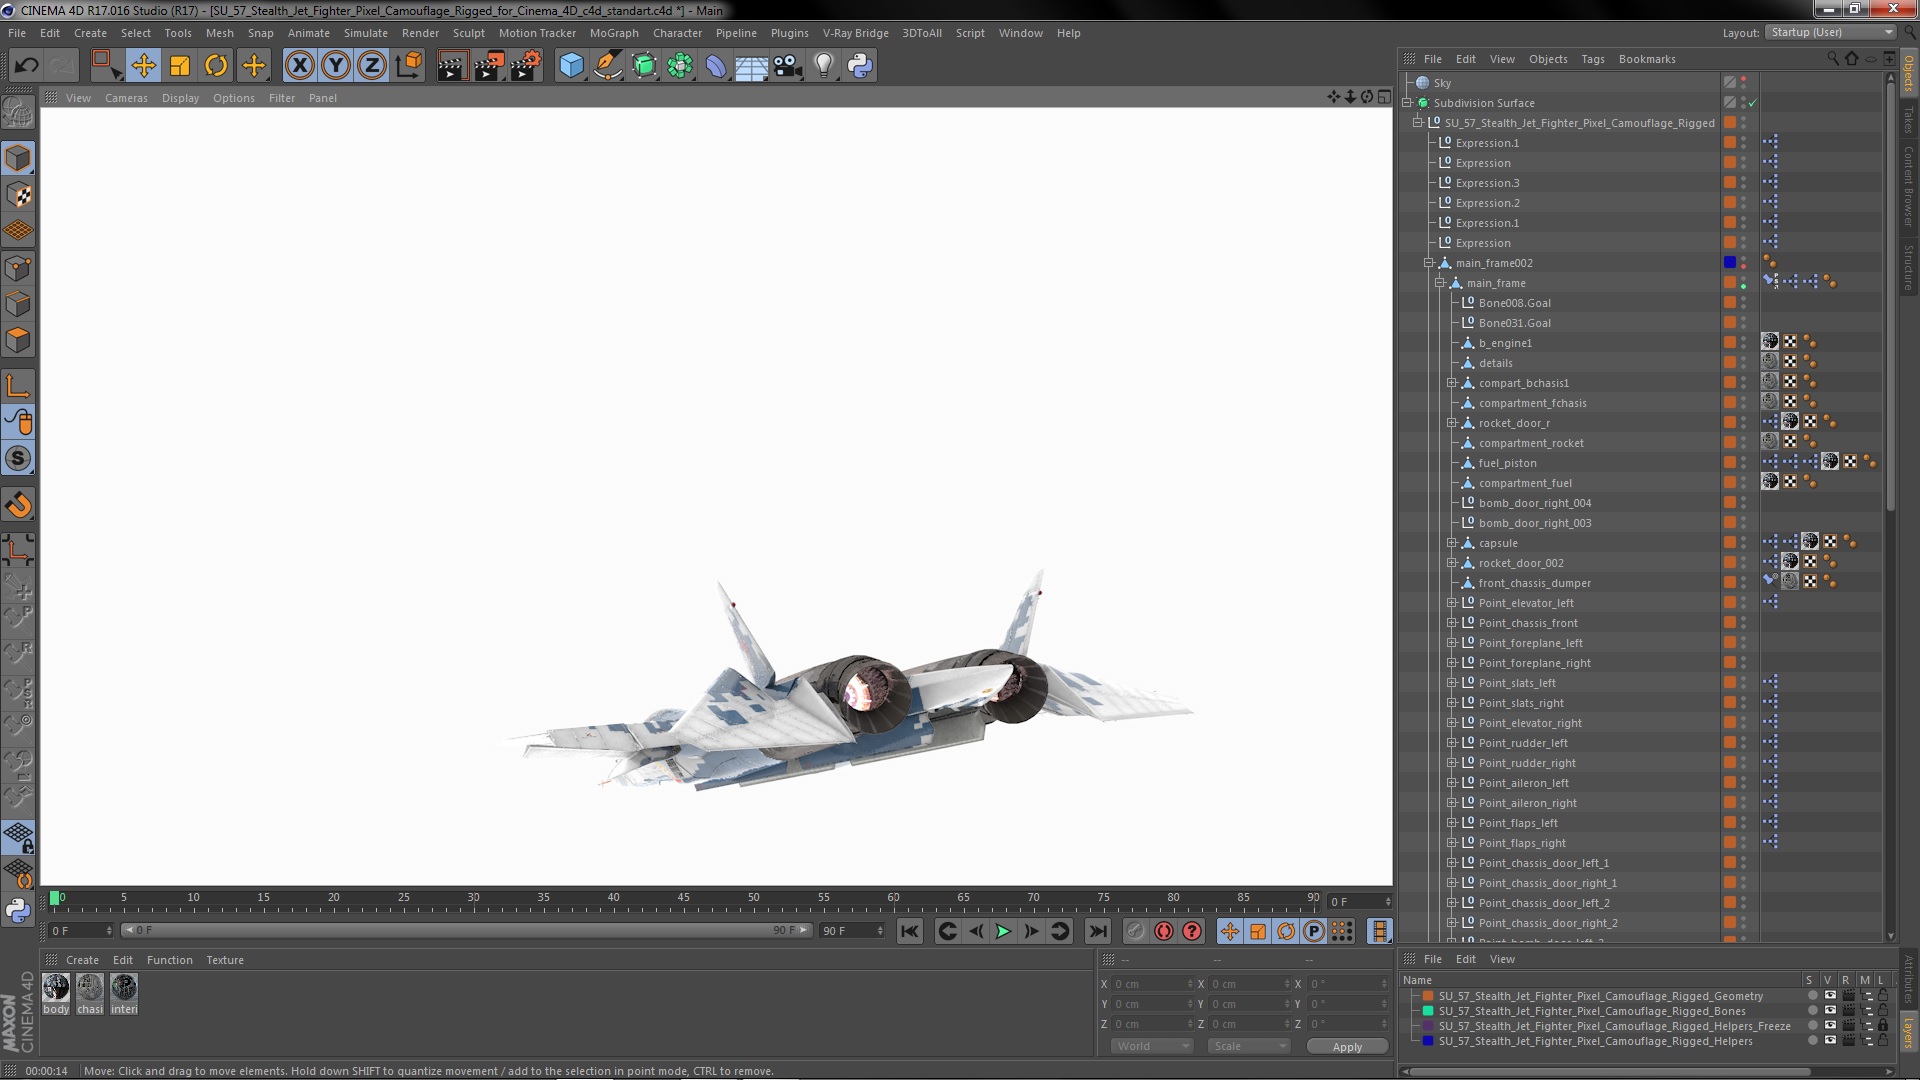Image resolution: width=1920 pixels, height=1080 pixels.
Task: Enable Axis mode in left toolbar
Action: click(x=18, y=386)
